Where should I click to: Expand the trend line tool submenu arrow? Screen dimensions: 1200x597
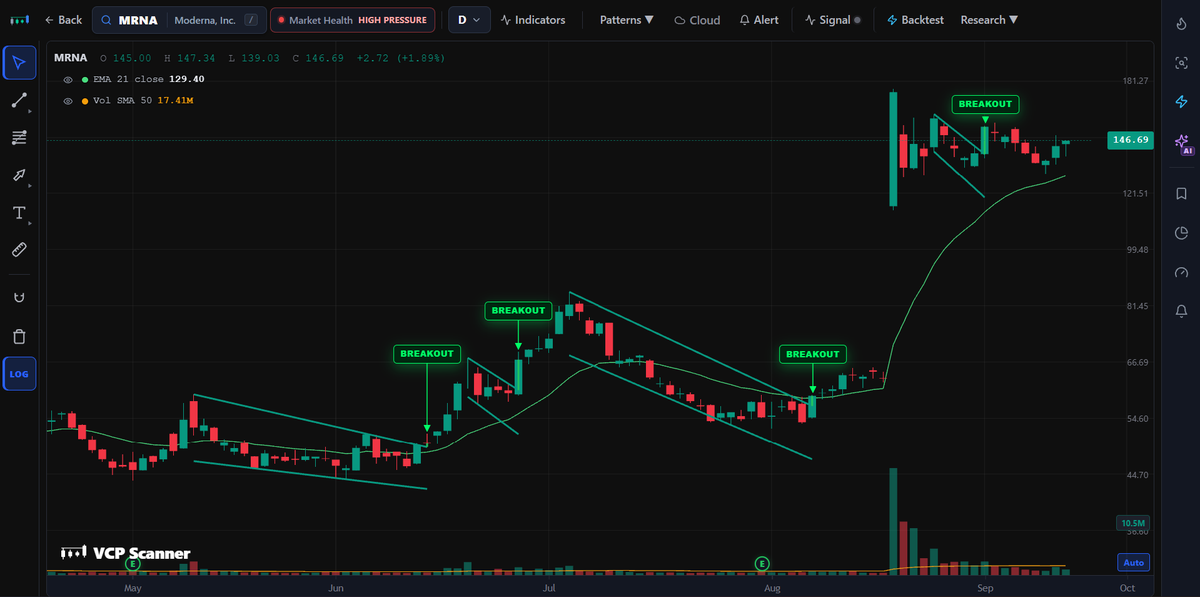(x=32, y=112)
